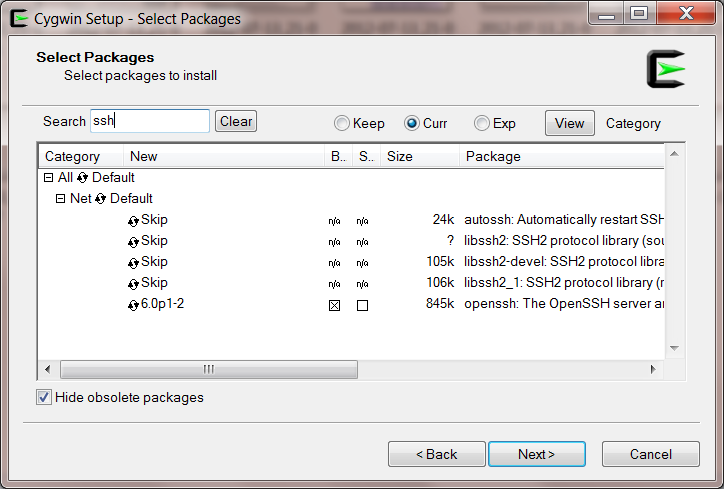This screenshot has height=489, width=724.
Task: Click the cycle icon beside All Default
Action: pos(83,178)
